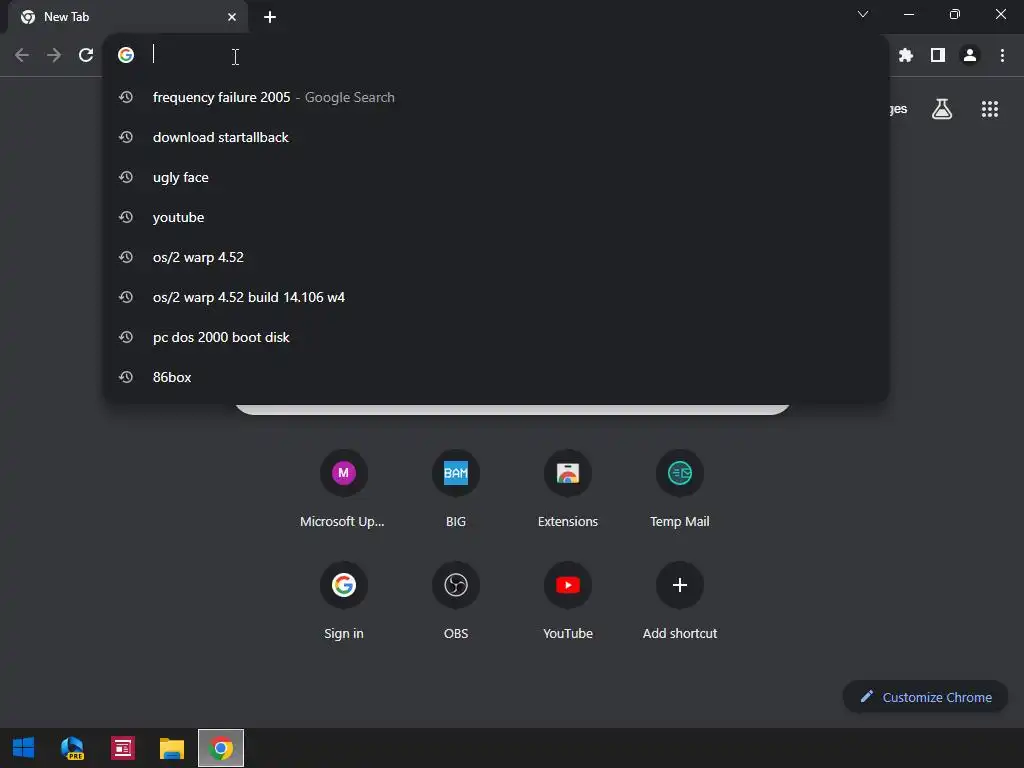The width and height of the screenshot is (1024, 768).
Task: Click Chrome icon in taskbar
Action: click(221, 748)
